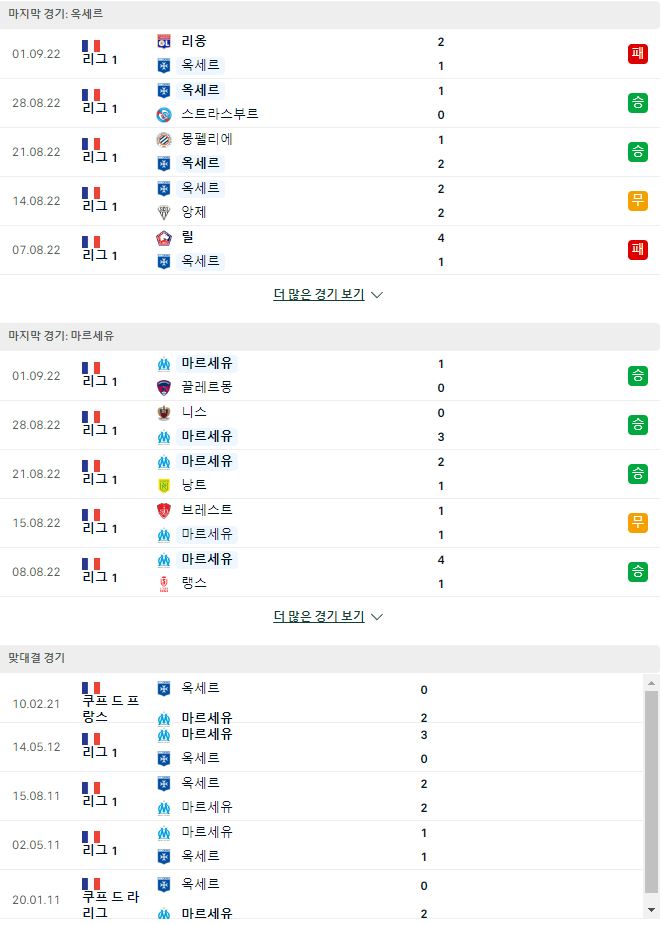Image resolution: width=662 pixels, height=925 pixels.
Task: Click green win badge for Nice match
Action: point(638,425)
